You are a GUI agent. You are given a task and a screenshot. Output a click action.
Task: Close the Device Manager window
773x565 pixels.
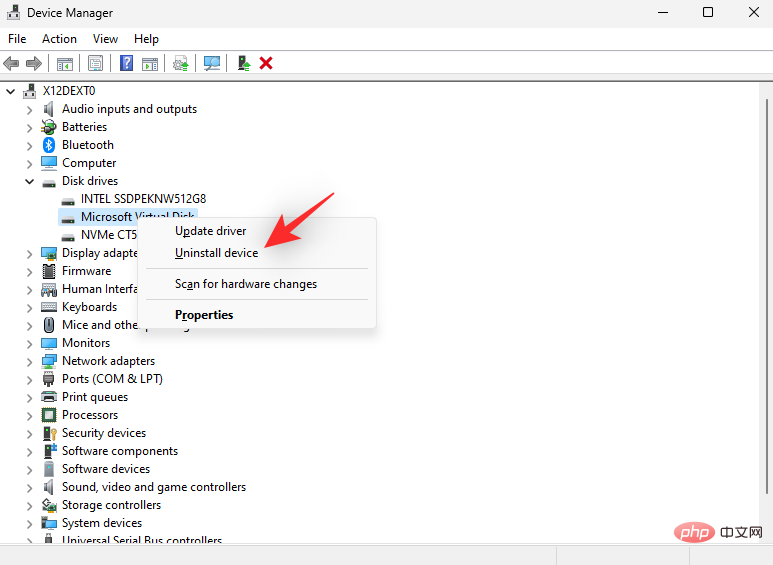click(753, 12)
